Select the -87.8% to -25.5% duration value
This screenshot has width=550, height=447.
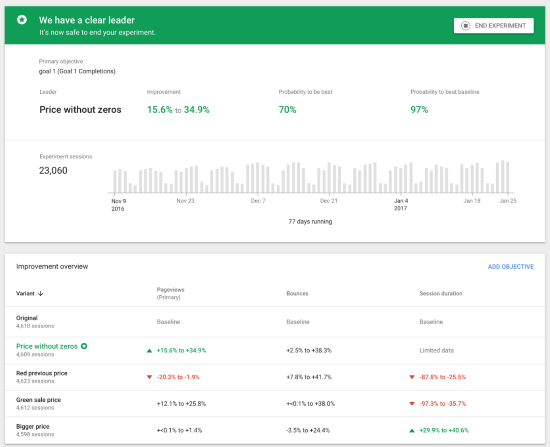coord(443,377)
